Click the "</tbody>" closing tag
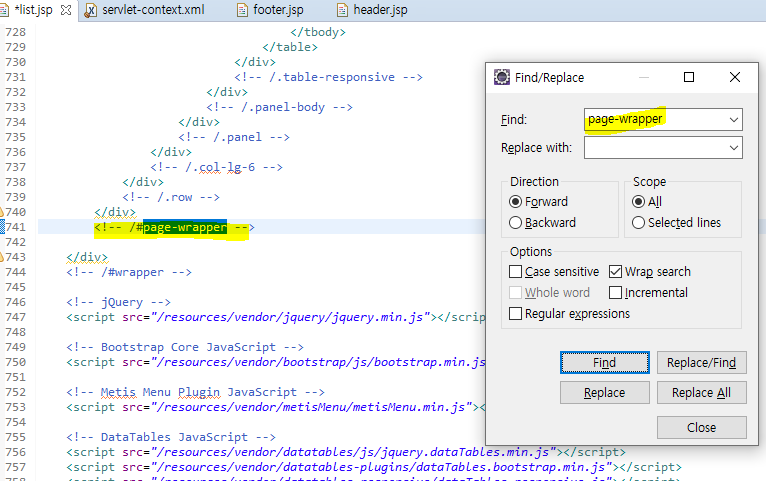 coord(318,32)
